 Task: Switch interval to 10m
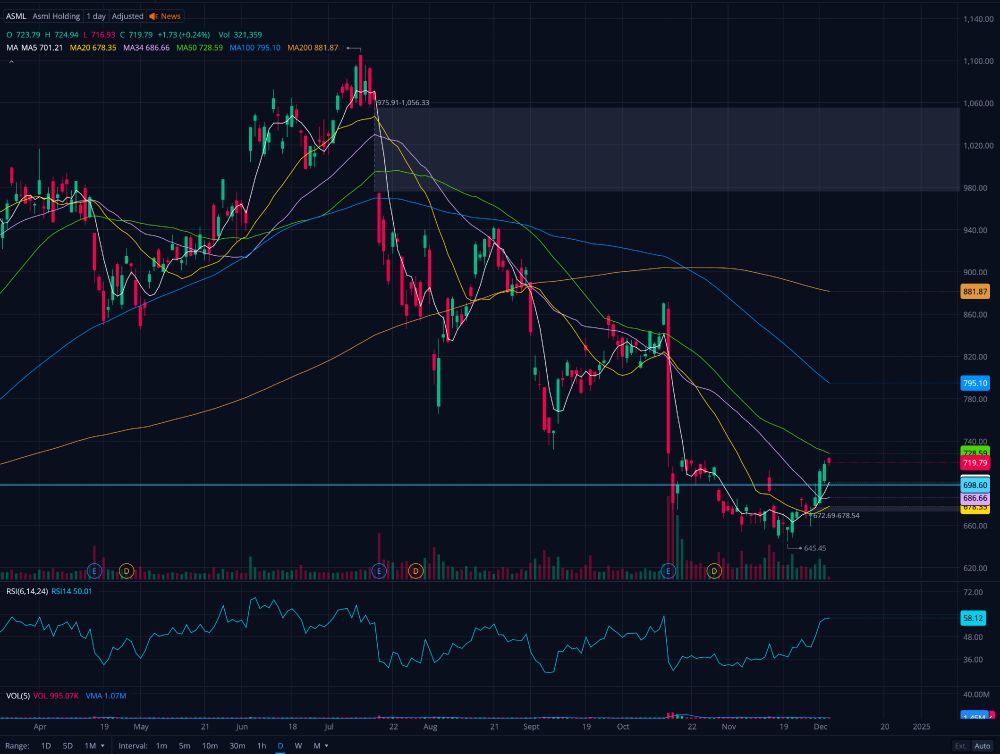tap(210, 746)
